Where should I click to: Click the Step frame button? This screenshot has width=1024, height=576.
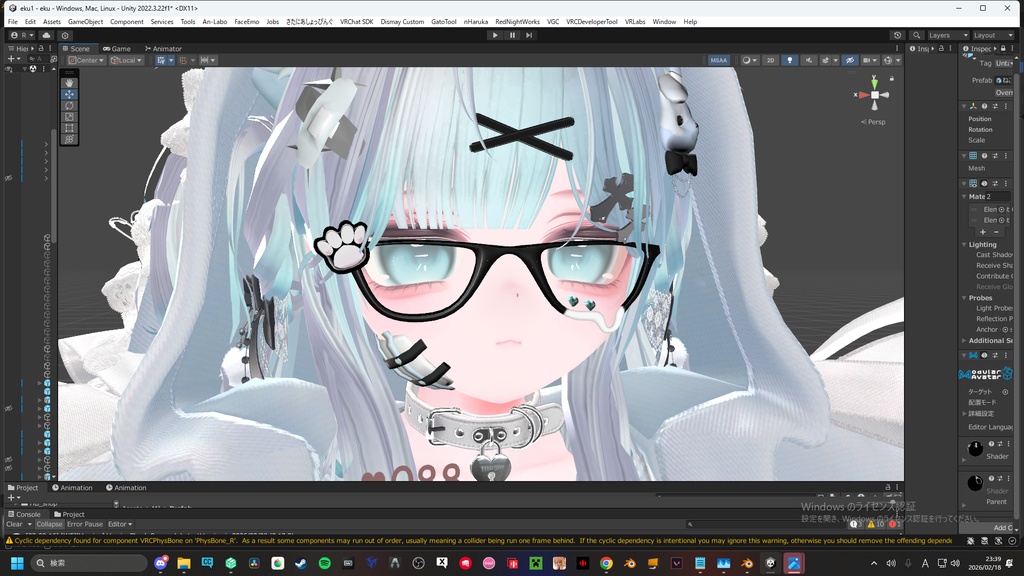[529, 36]
